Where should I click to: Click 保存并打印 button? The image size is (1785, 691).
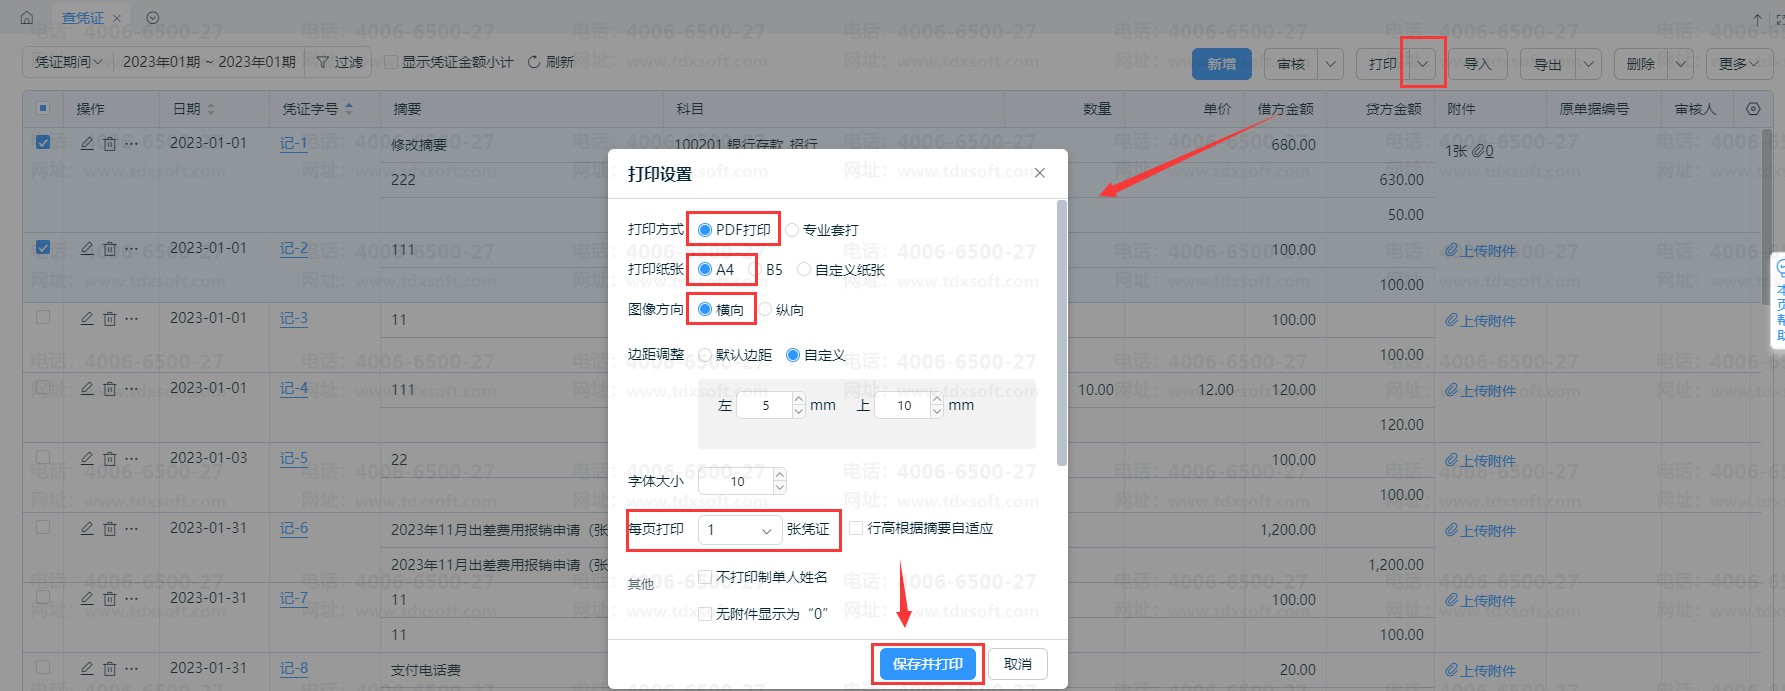pyautogui.click(x=927, y=664)
